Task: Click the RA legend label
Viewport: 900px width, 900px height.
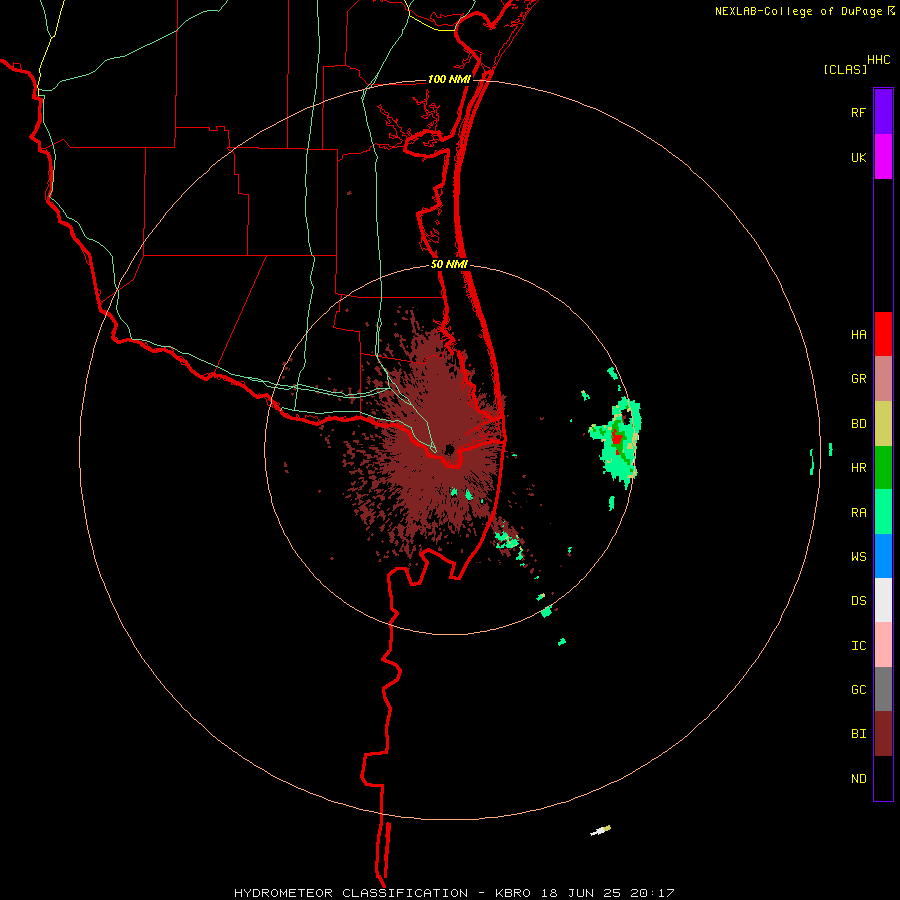Action: [x=858, y=513]
